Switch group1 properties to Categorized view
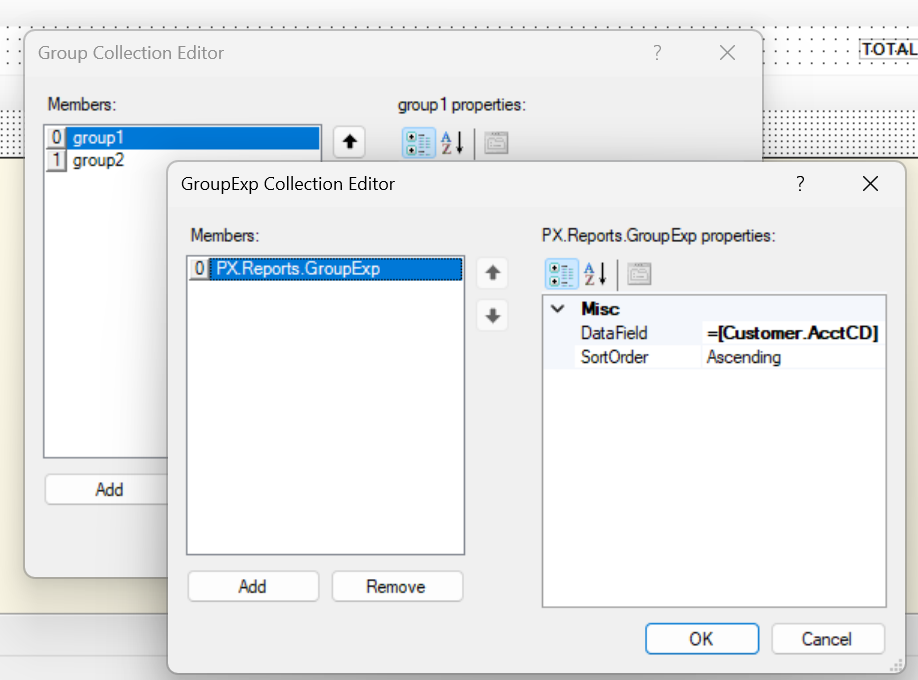 tap(418, 142)
